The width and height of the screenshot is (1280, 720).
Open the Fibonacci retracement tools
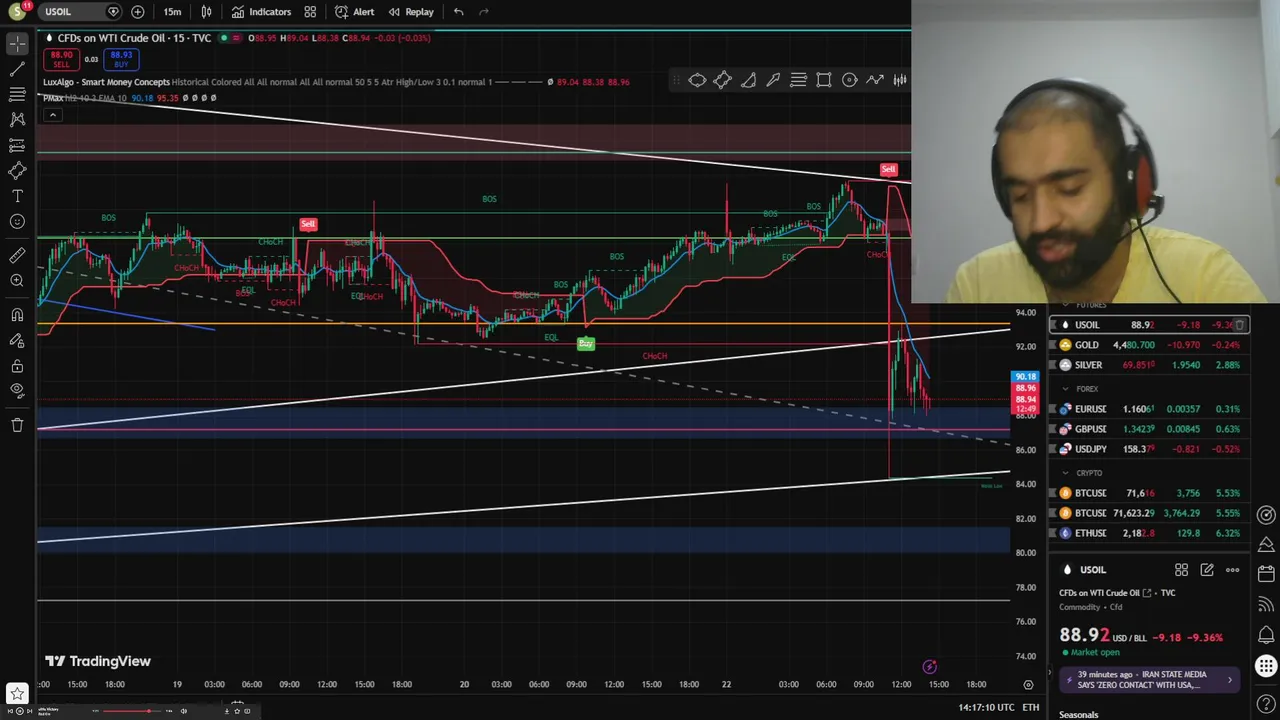(17, 94)
